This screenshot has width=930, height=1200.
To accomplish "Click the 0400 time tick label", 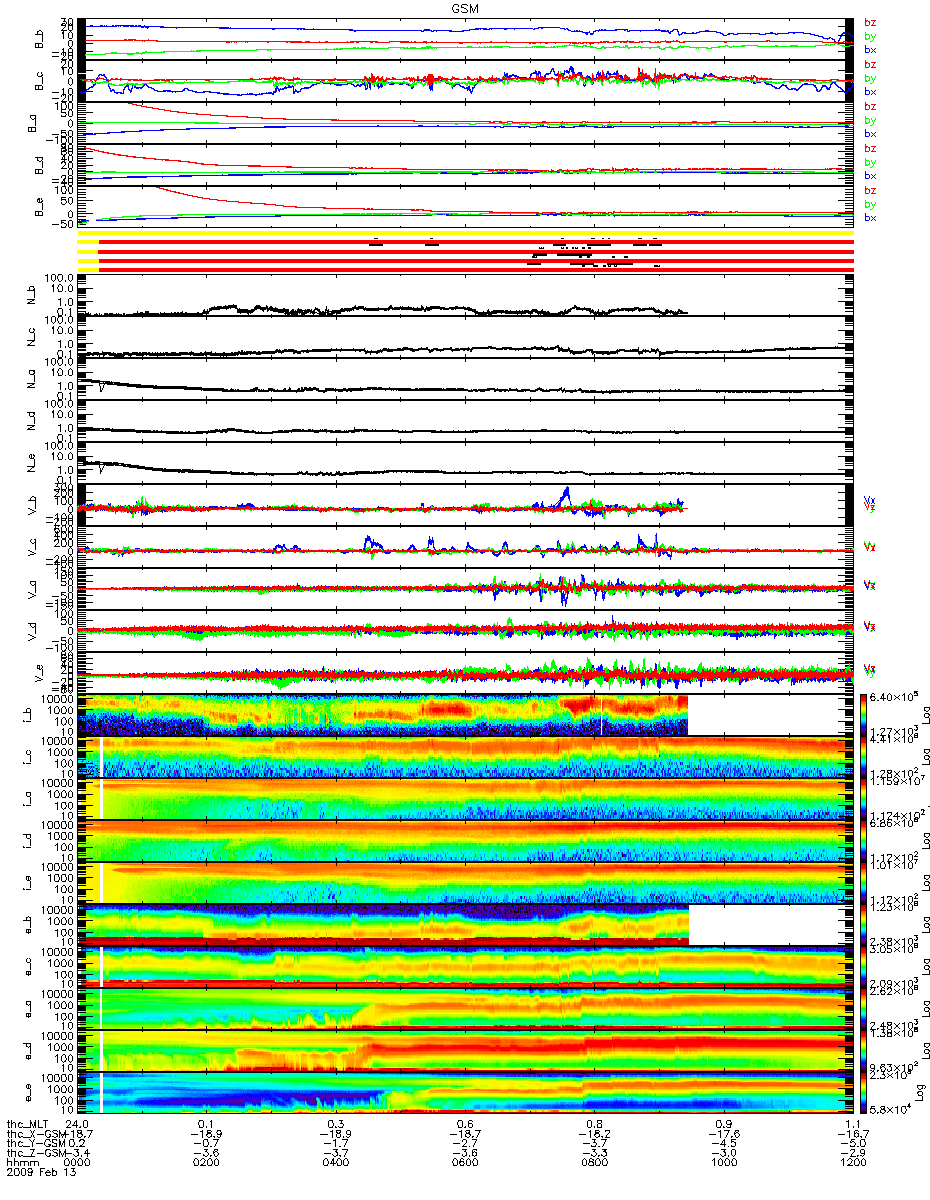I will pyautogui.click(x=335, y=1163).
